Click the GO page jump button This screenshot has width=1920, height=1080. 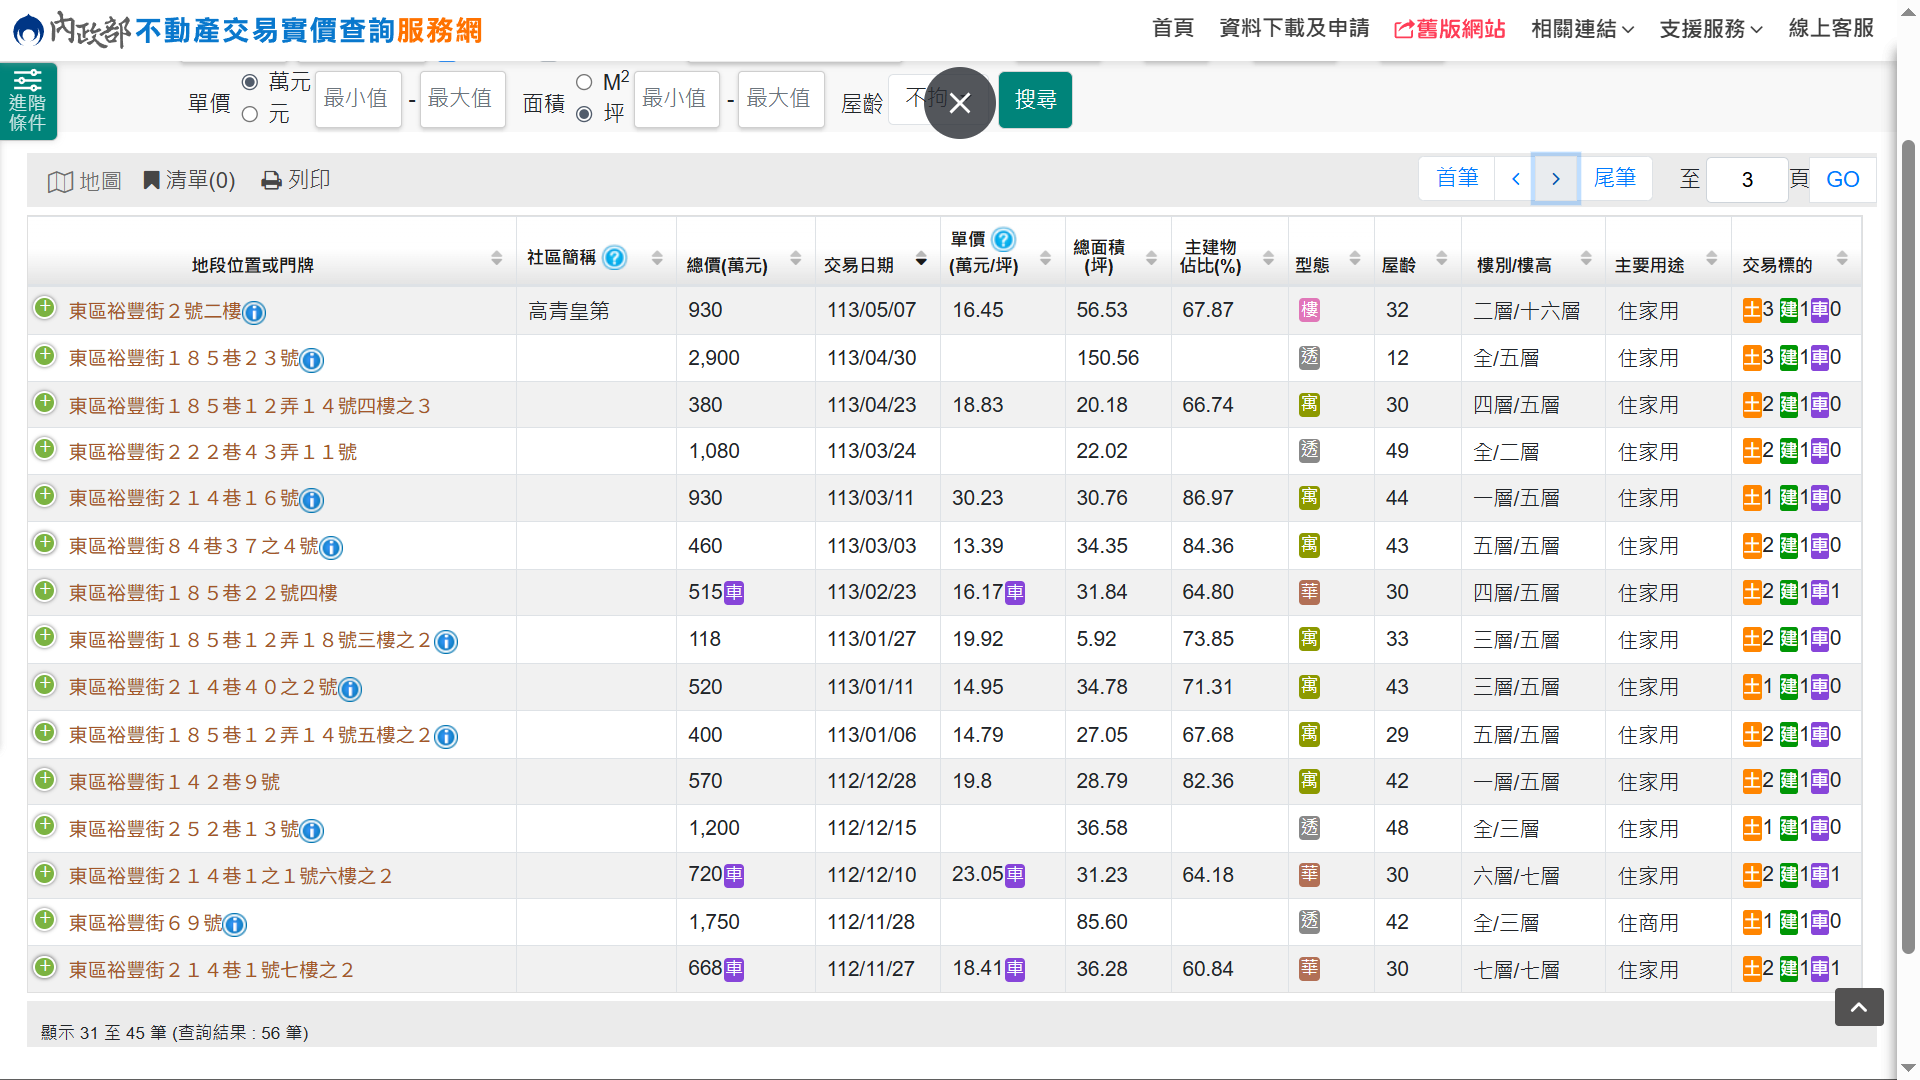pyautogui.click(x=1842, y=179)
